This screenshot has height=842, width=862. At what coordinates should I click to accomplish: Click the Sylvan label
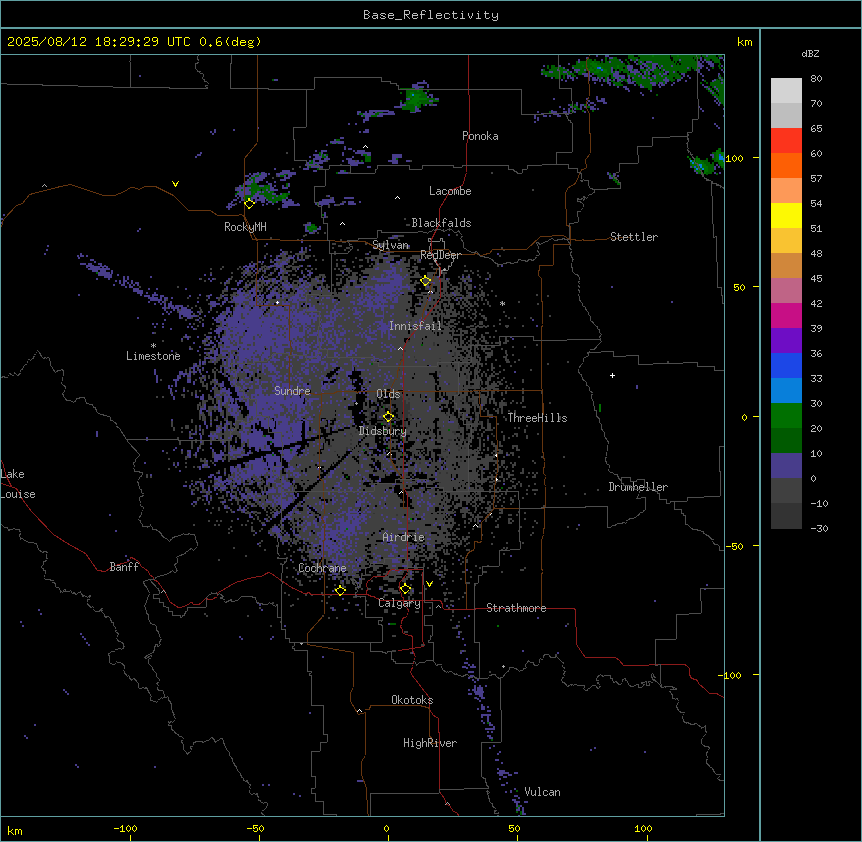click(x=390, y=245)
